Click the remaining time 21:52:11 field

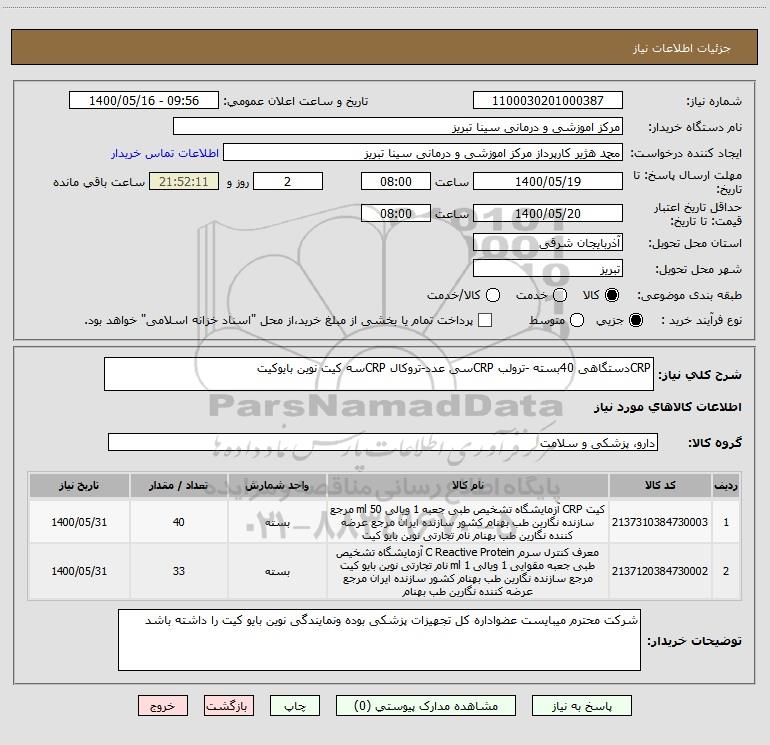(x=184, y=181)
